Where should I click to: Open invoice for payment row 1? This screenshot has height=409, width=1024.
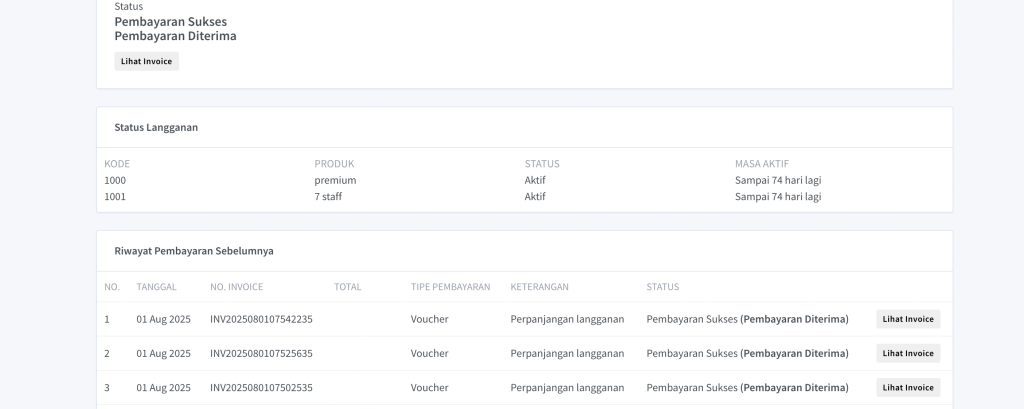click(x=908, y=319)
